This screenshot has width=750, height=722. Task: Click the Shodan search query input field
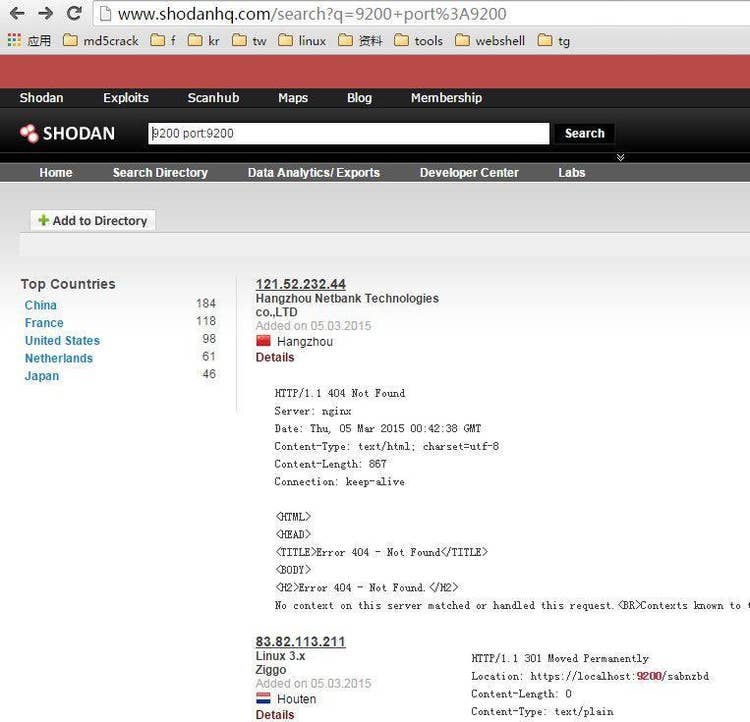[x=348, y=133]
